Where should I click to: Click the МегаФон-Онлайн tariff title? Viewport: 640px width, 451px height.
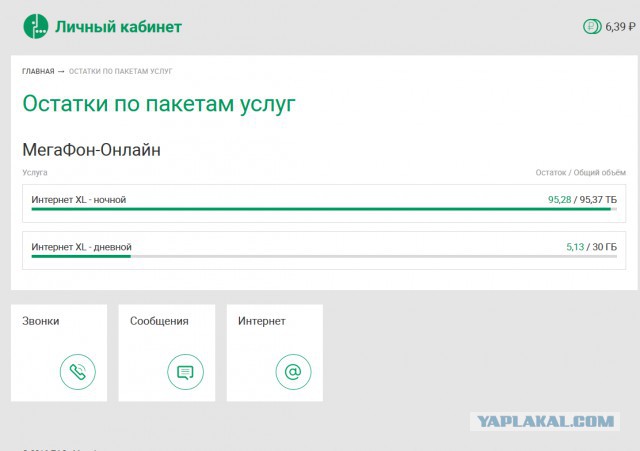pyautogui.click(x=91, y=150)
